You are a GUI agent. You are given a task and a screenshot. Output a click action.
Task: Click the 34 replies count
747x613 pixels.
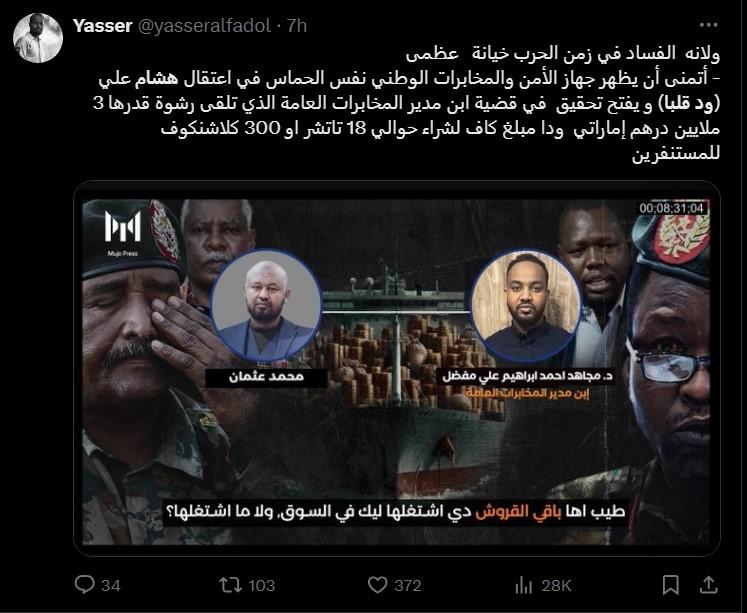(111, 585)
